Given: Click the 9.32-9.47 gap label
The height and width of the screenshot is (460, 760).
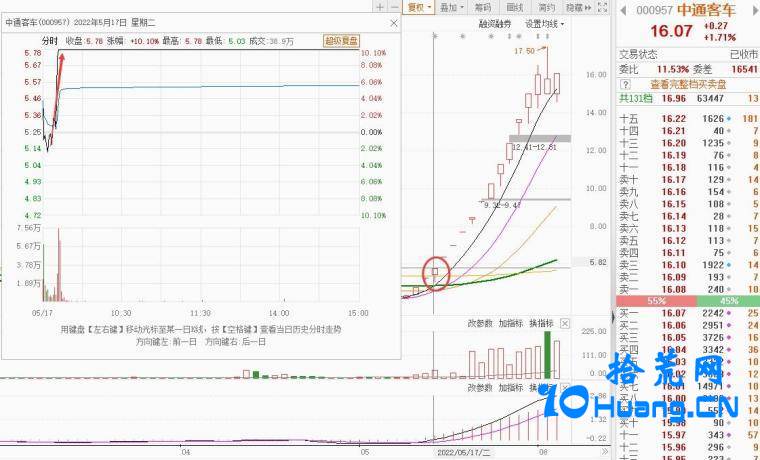Looking at the screenshot, I should click(x=502, y=205).
